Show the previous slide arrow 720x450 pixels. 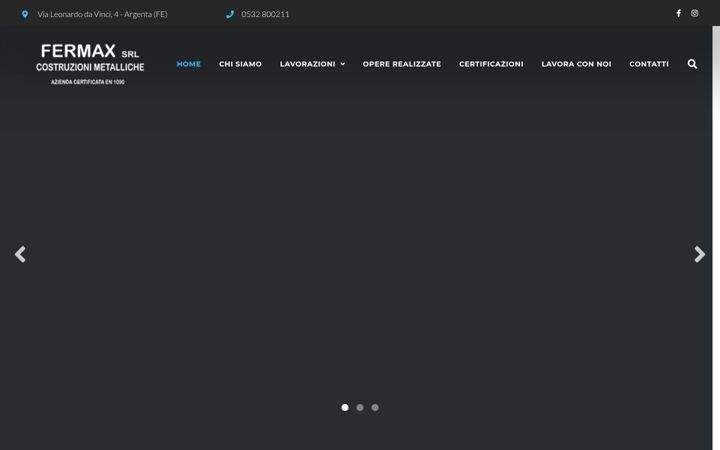20,254
